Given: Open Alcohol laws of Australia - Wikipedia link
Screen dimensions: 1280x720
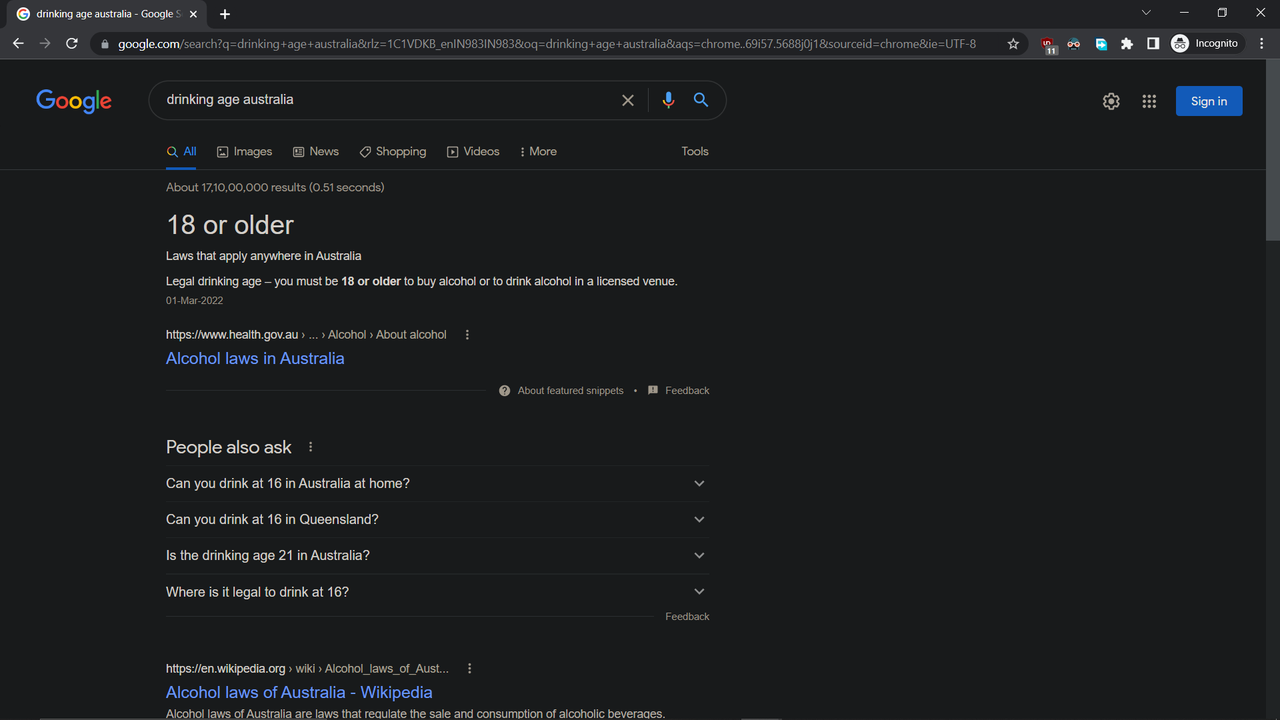Looking at the screenshot, I should click(x=299, y=693).
